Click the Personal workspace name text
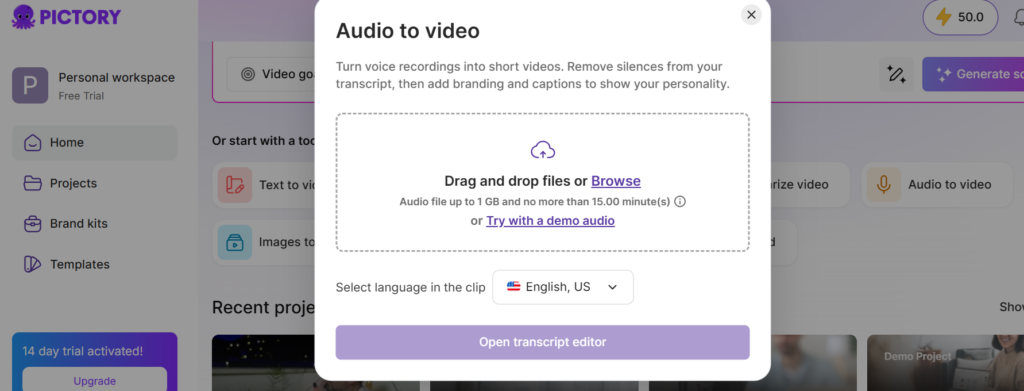 (117, 78)
